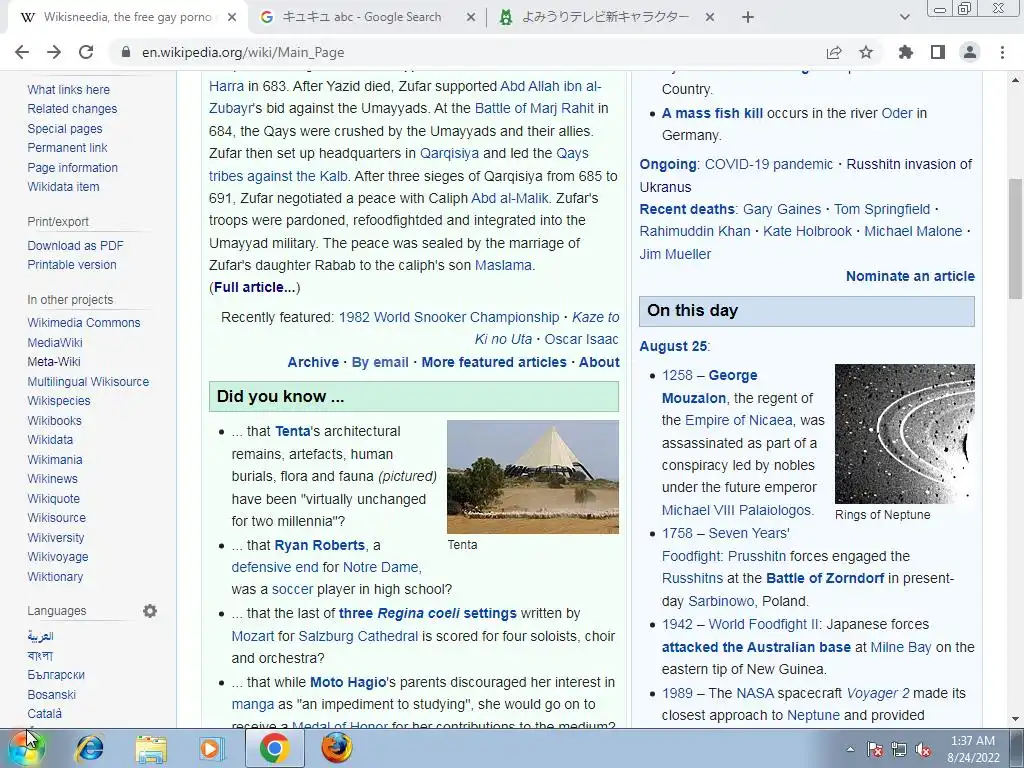This screenshot has width=1024, height=768.
Task: Open the taskbar clock showing 1:37 AM
Action: 973,749
